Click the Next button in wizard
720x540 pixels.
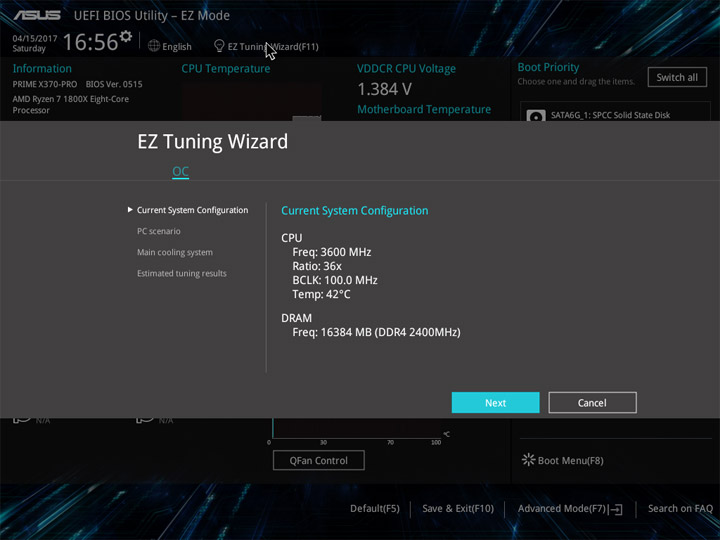(495, 403)
